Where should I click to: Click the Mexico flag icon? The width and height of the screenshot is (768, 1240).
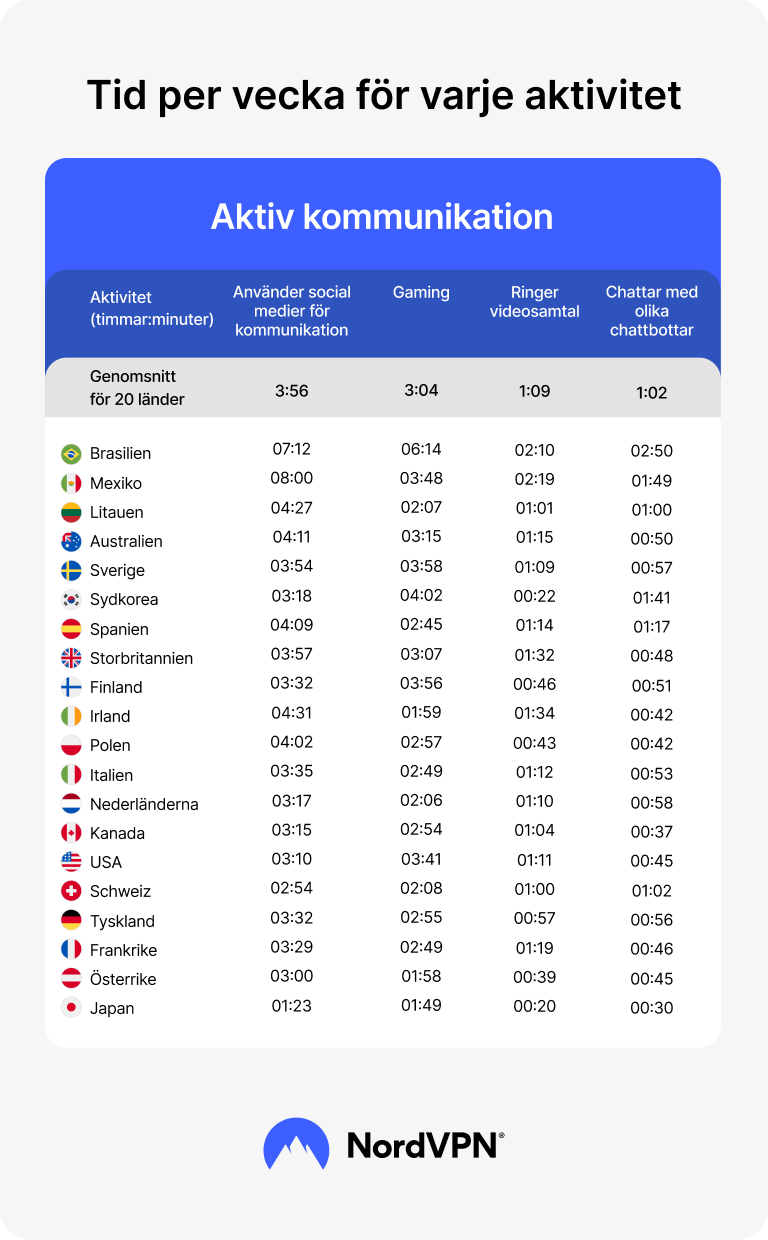tap(71, 483)
